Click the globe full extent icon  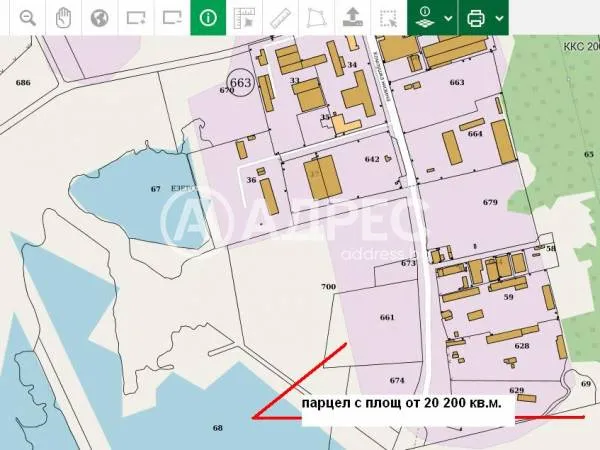(99, 18)
